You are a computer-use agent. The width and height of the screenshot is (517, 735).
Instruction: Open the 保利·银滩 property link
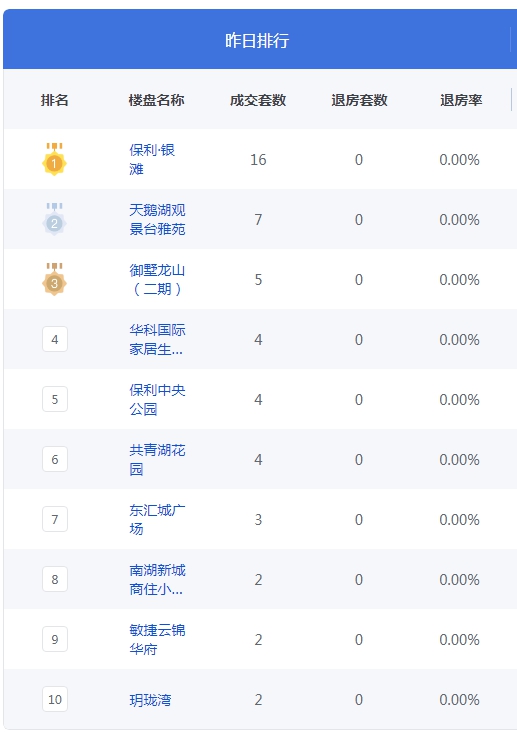coord(152,159)
